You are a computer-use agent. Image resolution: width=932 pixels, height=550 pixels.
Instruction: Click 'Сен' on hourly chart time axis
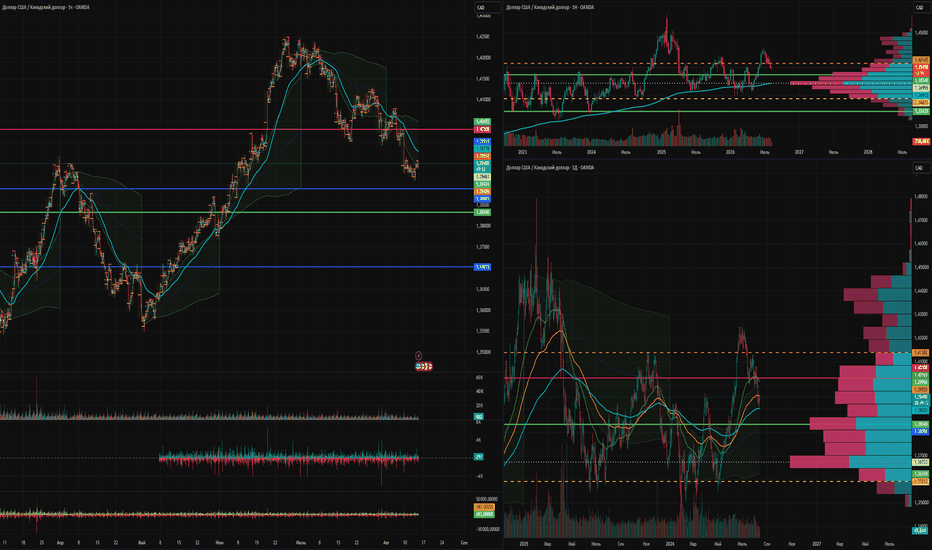pyautogui.click(x=464, y=542)
